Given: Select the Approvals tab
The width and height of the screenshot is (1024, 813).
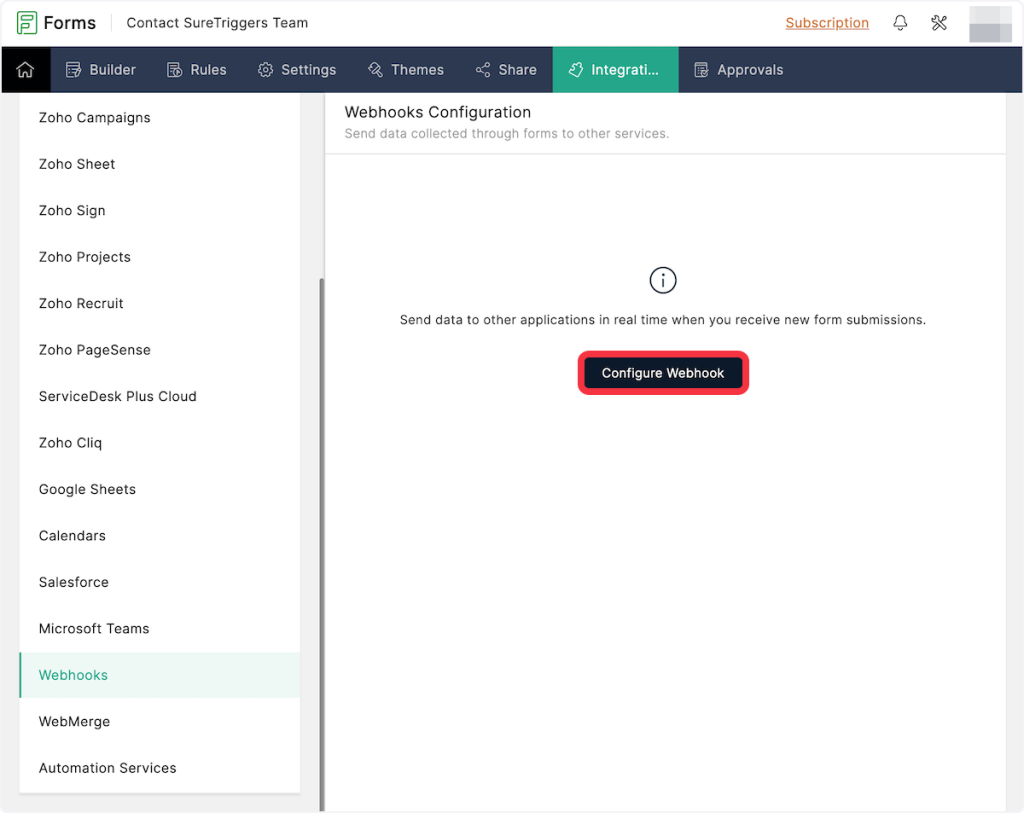Looking at the screenshot, I should click(x=738, y=70).
